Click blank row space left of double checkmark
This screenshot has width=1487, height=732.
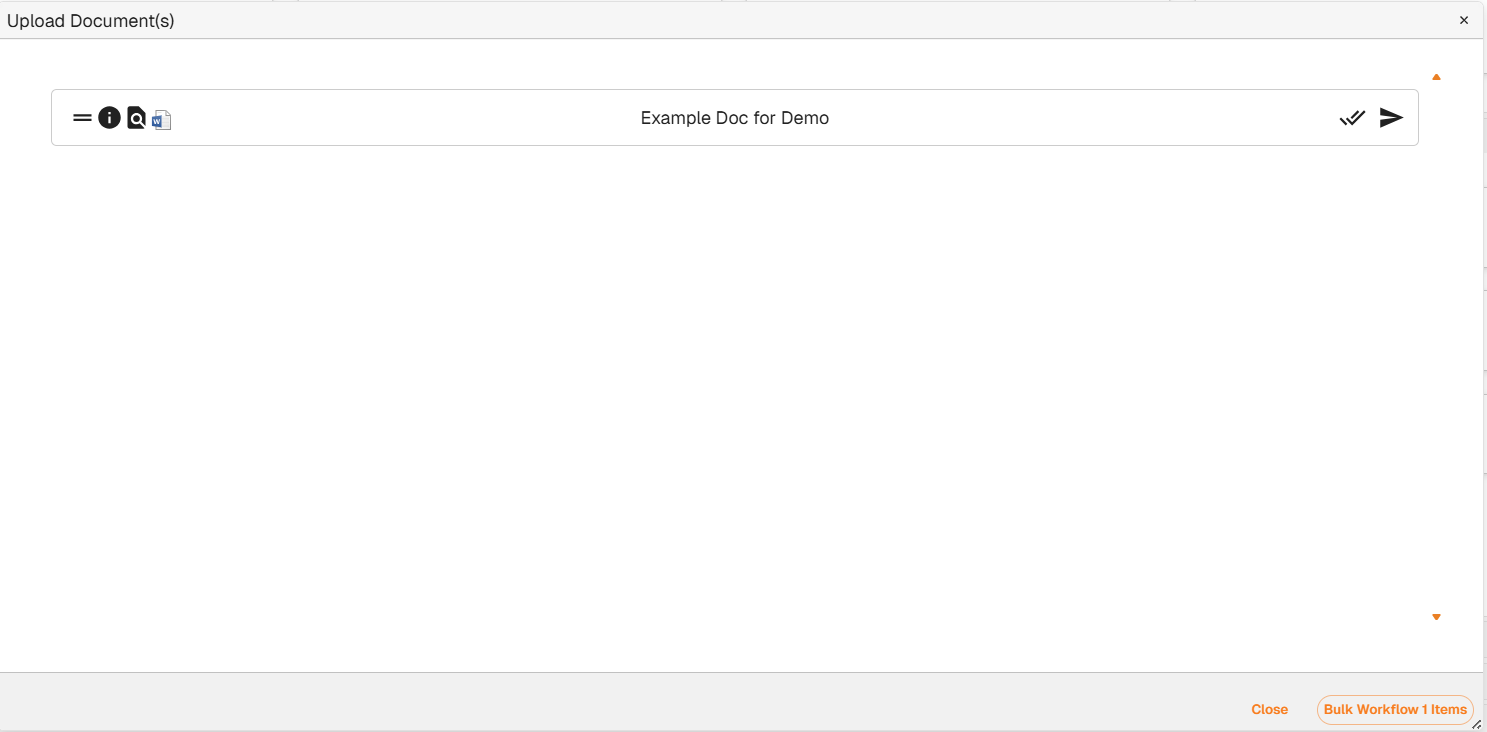[1100, 118]
